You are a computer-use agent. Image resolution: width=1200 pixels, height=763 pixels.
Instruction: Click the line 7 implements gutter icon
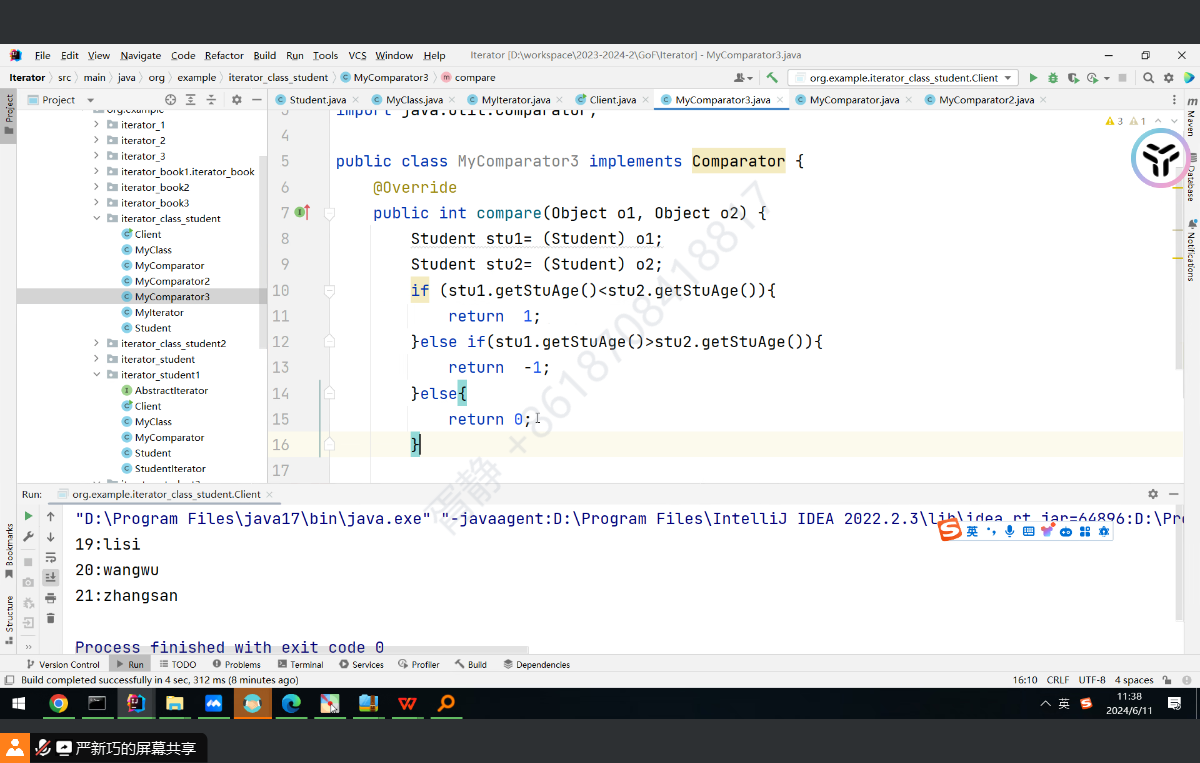pyautogui.click(x=302, y=212)
